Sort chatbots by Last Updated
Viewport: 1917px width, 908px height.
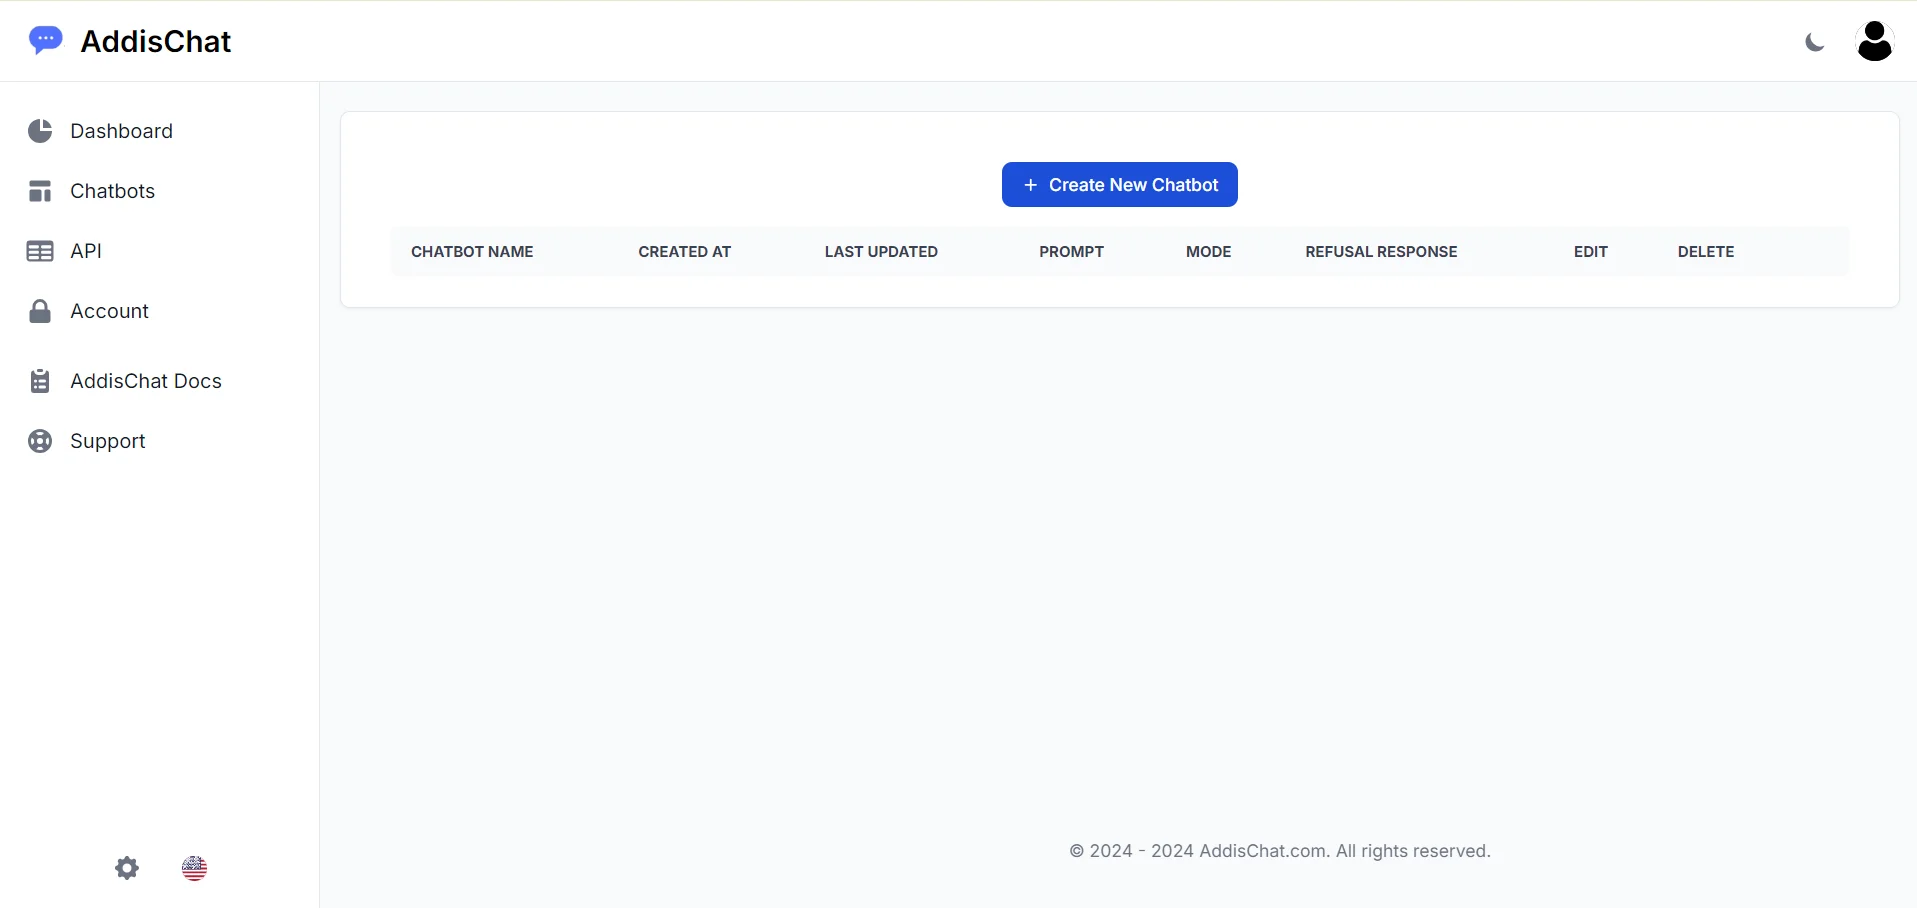[x=881, y=251]
